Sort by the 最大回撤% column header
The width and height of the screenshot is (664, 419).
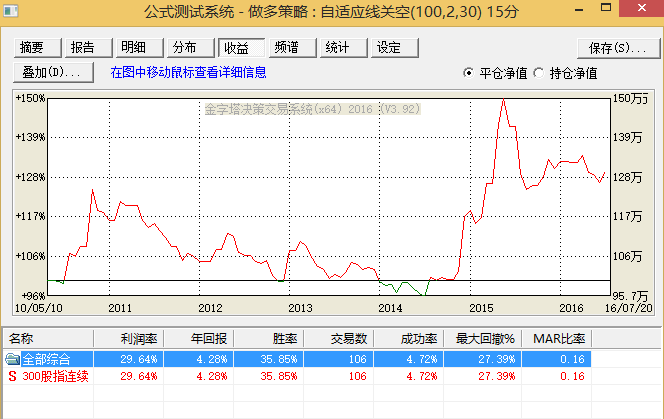click(x=484, y=339)
